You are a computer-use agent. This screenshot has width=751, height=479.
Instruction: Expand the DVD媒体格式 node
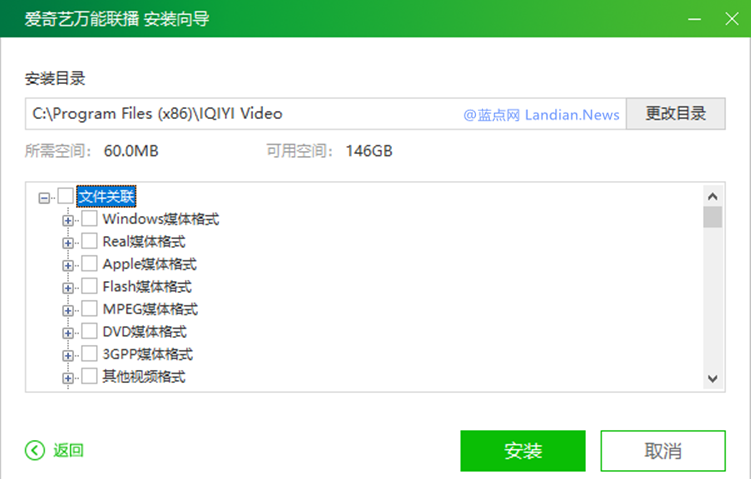tap(68, 333)
